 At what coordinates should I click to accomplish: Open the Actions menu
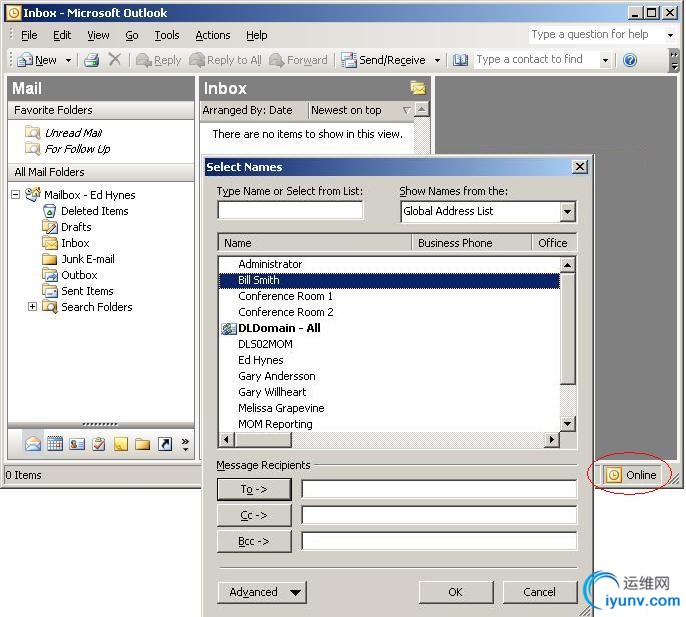(213, 35)
